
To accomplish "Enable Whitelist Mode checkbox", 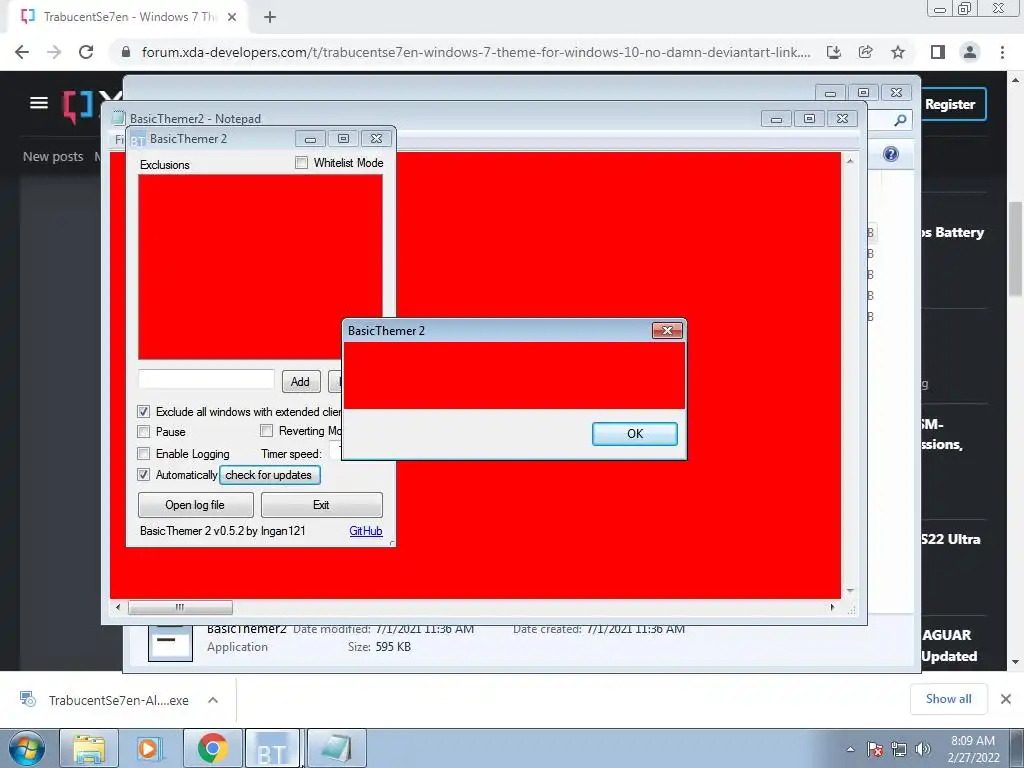I will (301, 163).
